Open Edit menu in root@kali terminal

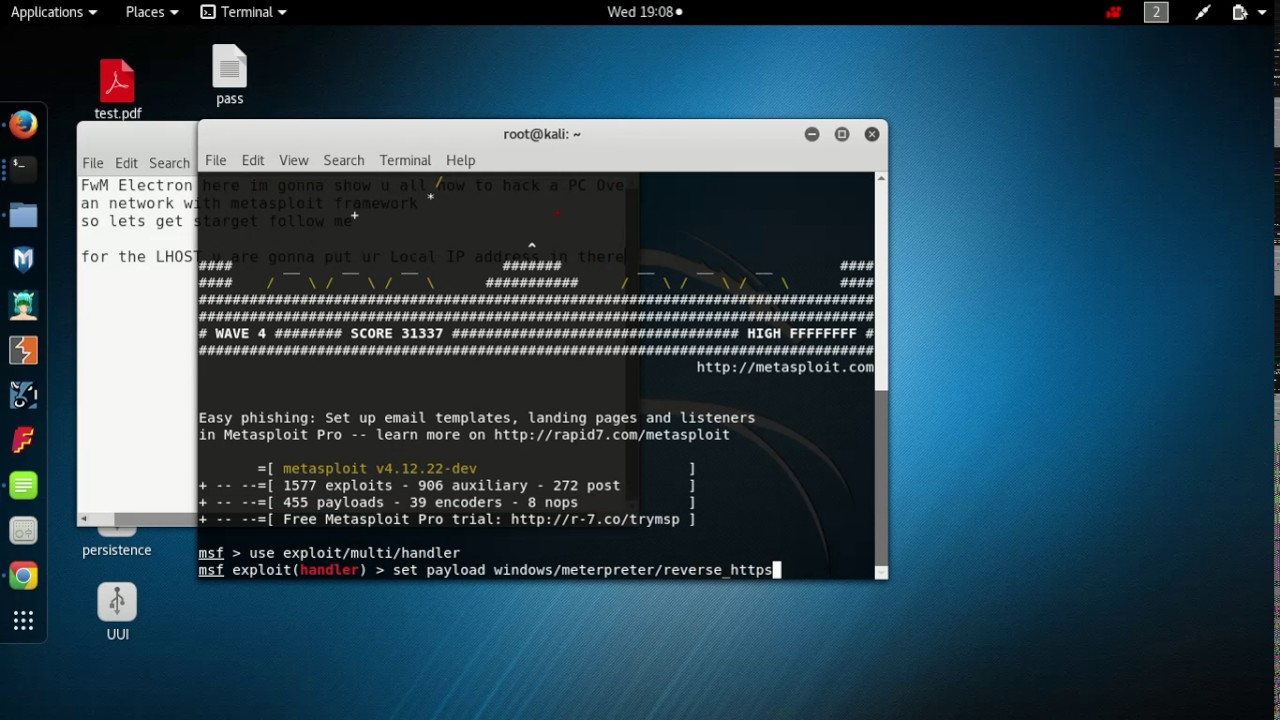[x=252, y=160]
